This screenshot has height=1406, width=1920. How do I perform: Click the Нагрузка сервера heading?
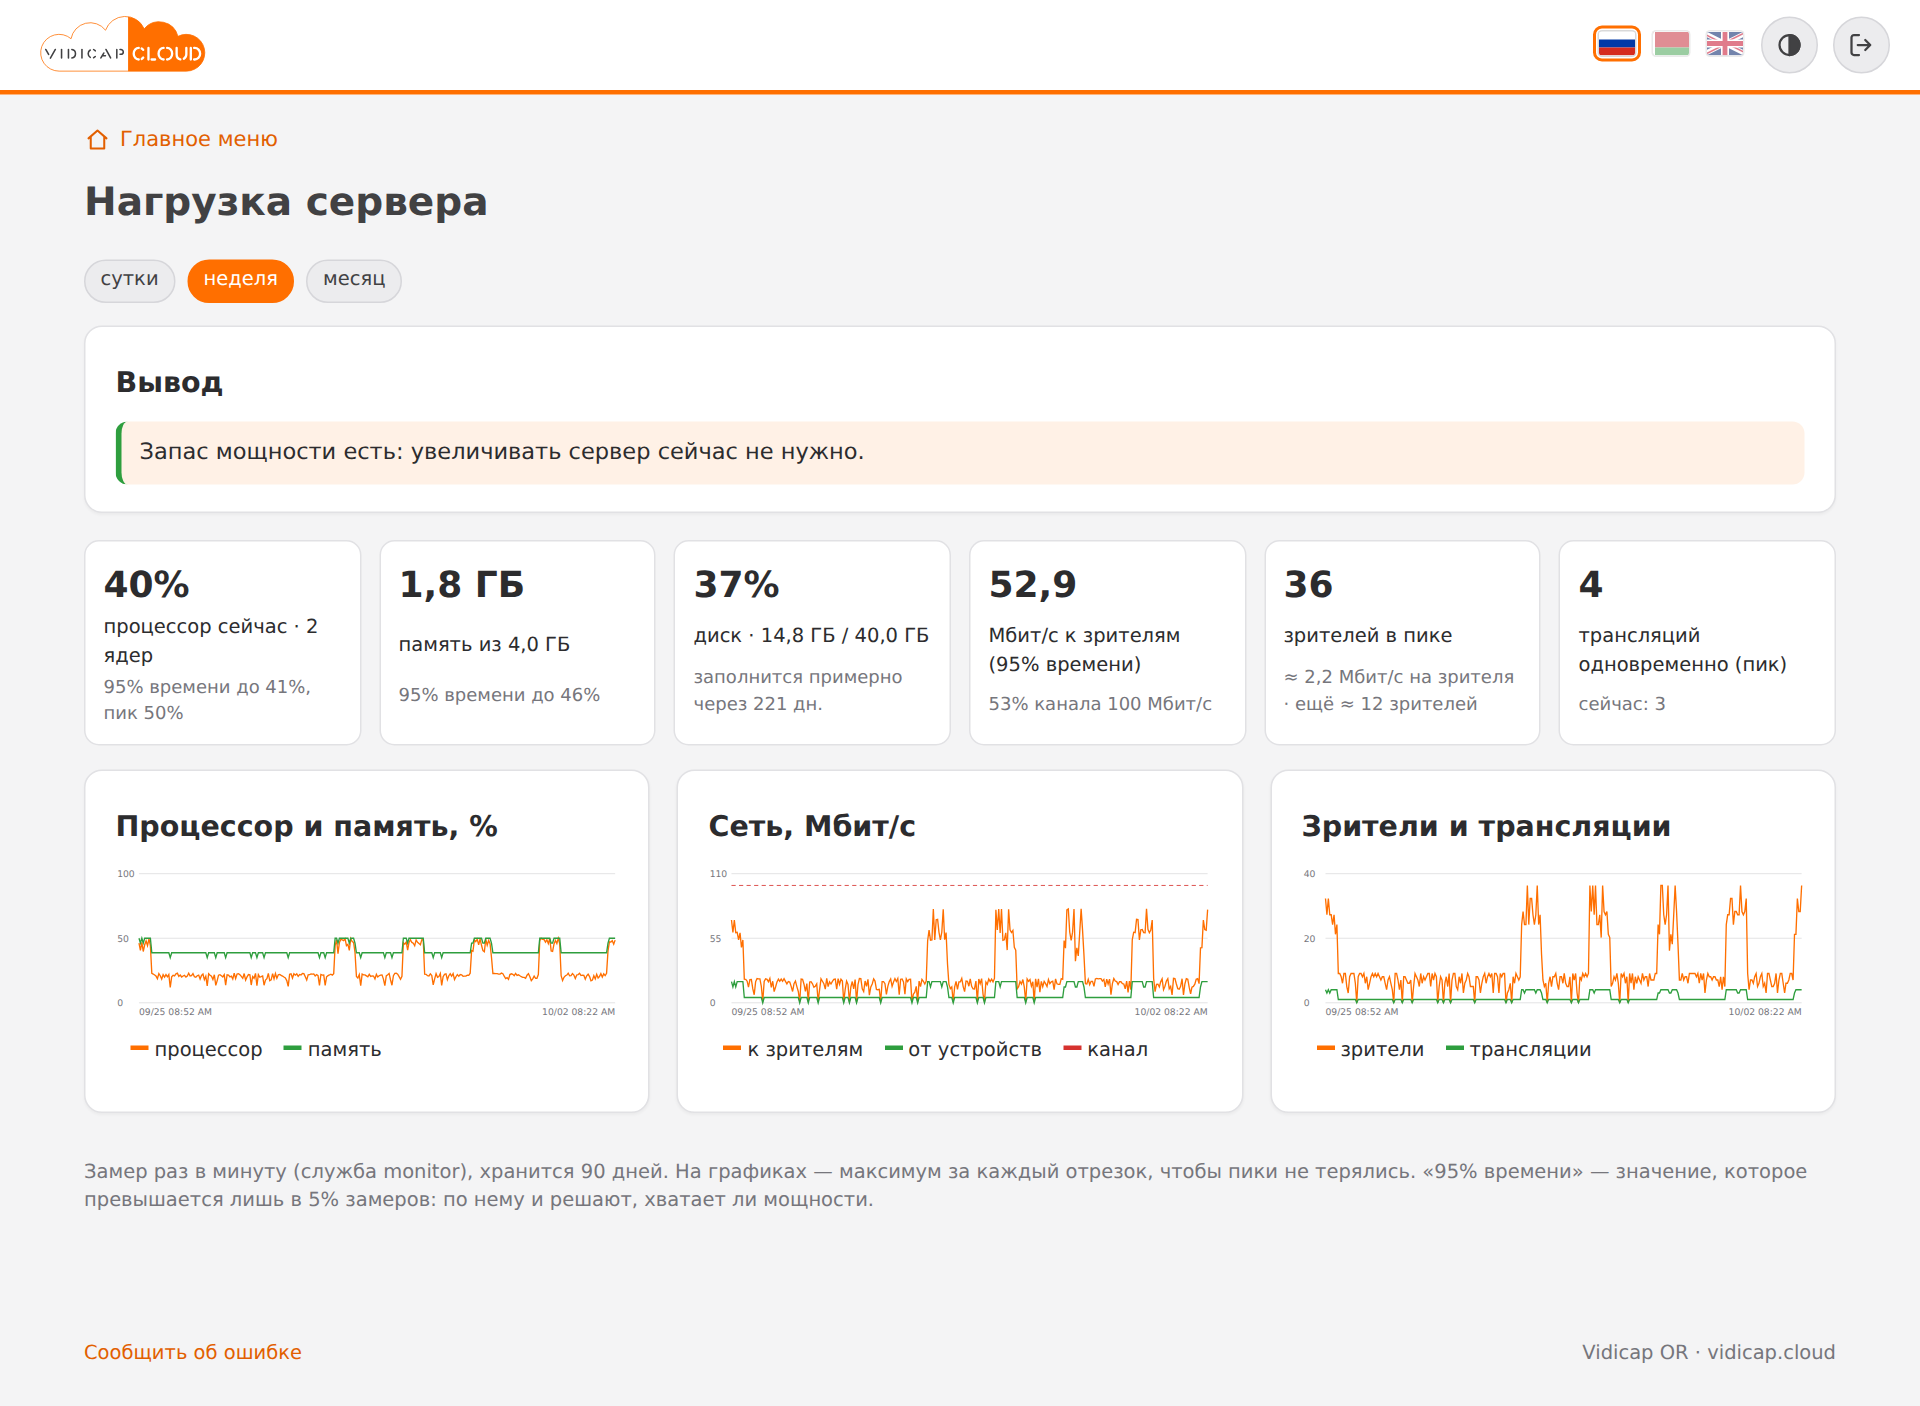[x=286, y=202]
